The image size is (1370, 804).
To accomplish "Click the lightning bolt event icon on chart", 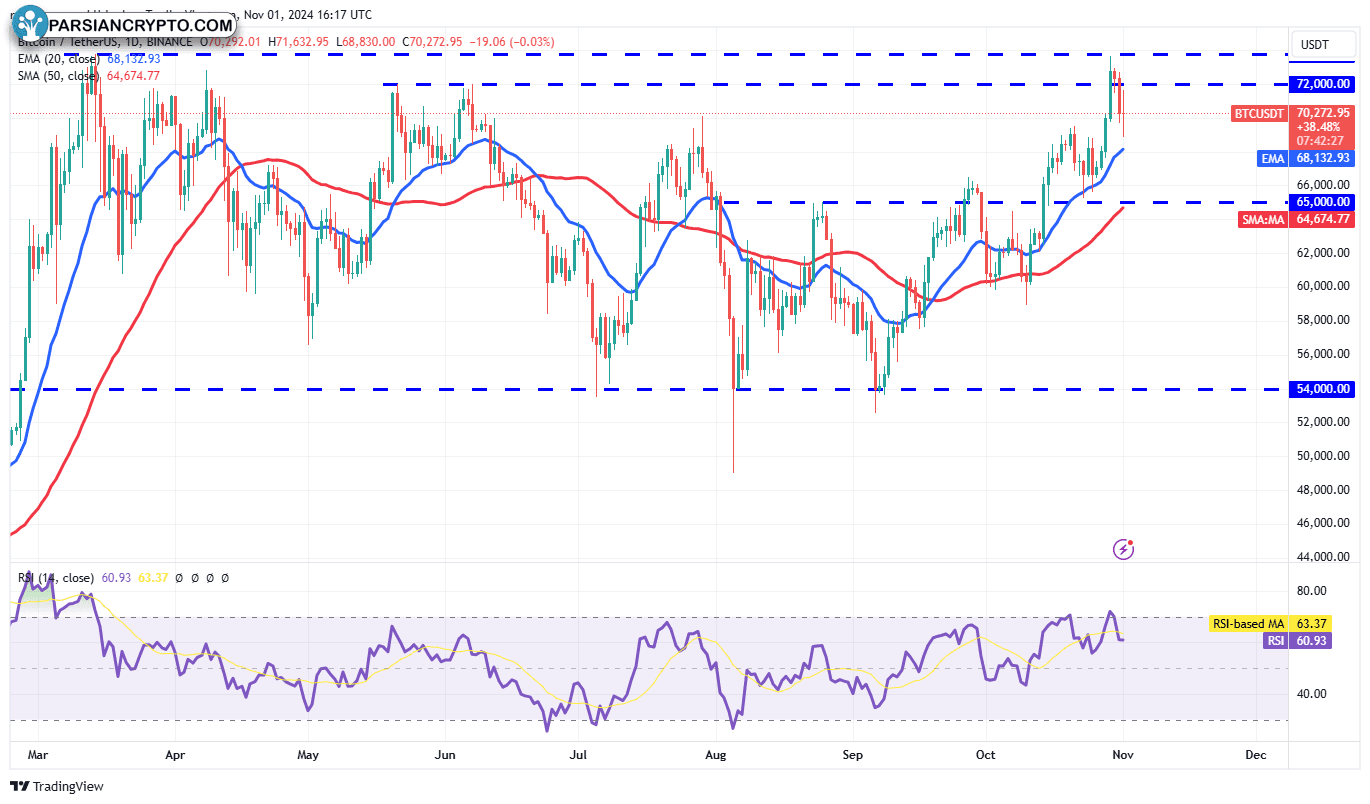I will (x=1125, y=548).
